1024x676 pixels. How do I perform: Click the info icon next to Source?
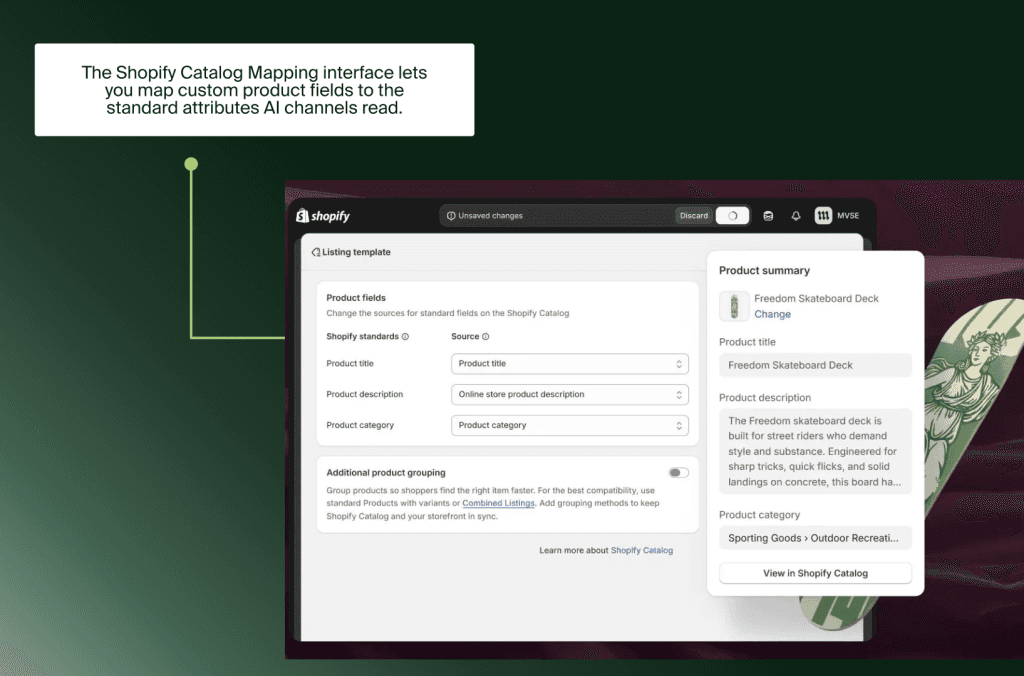coord(485,336)
